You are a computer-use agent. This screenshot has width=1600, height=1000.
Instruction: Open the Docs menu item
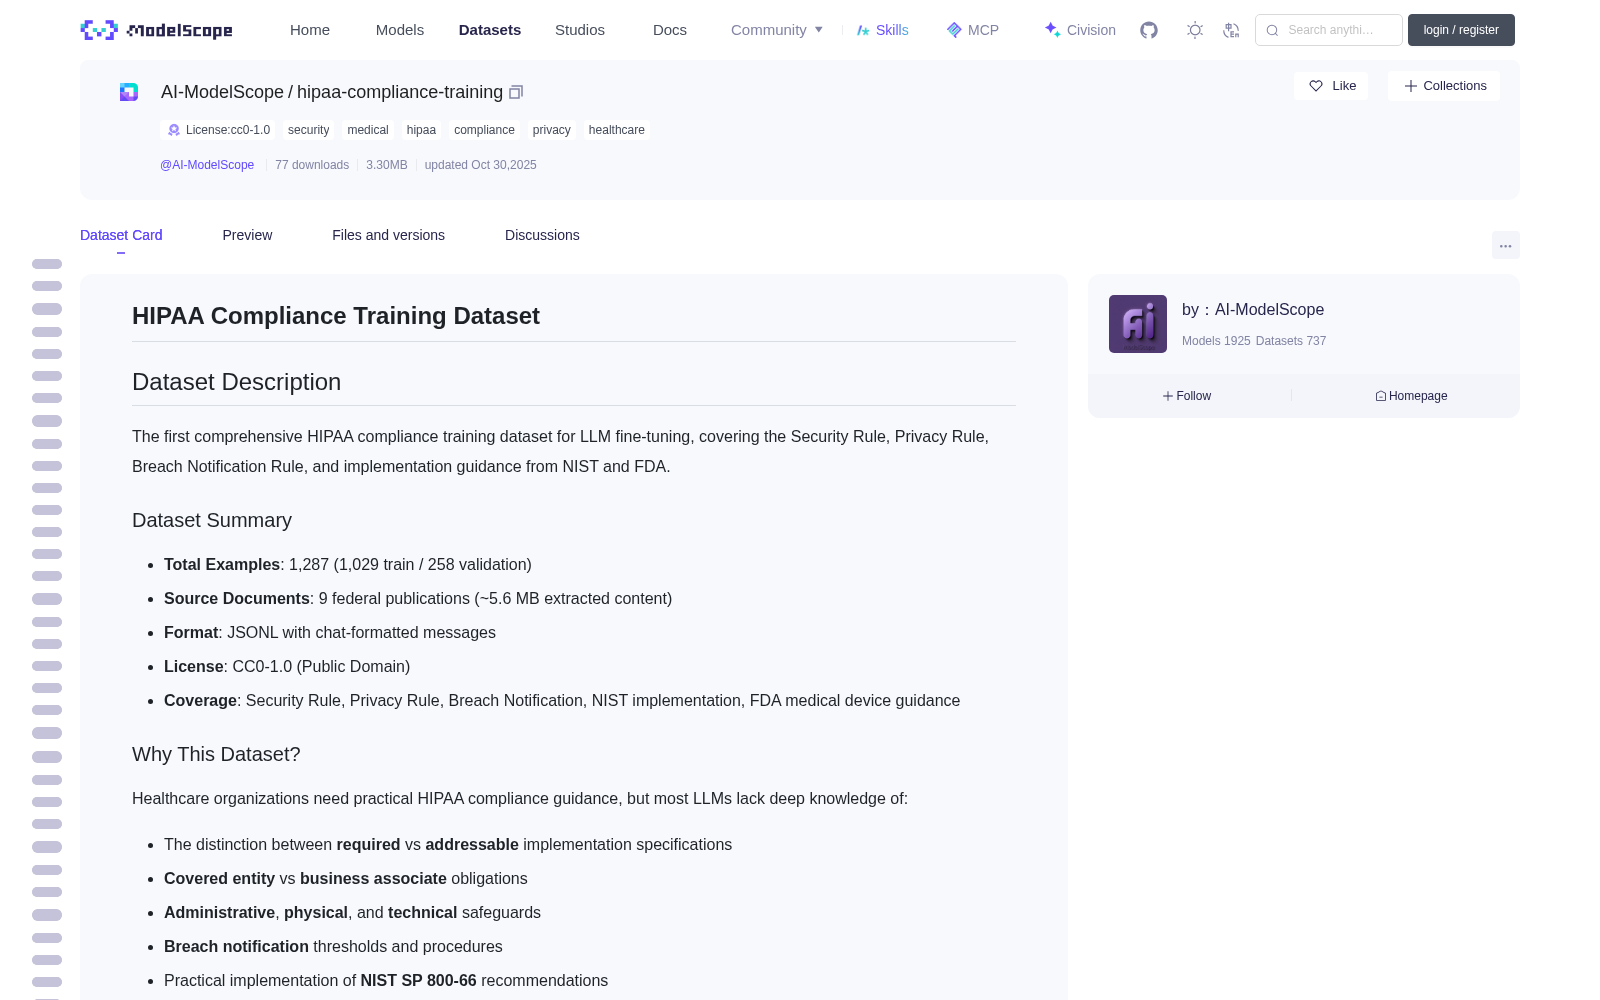pos(670,30)
